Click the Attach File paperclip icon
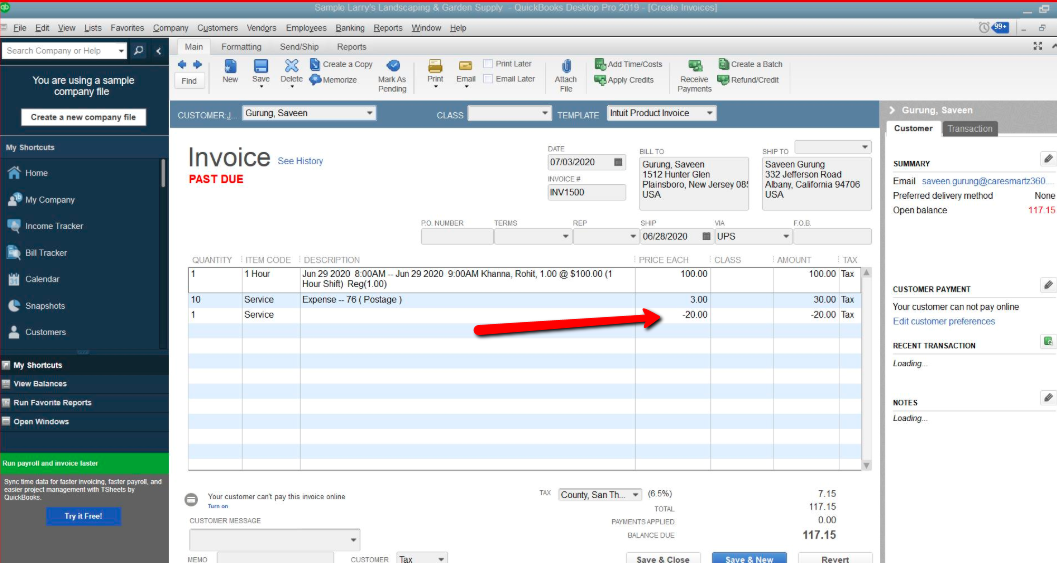This screenshot has width=1057, height=563. tap(565, 66)
